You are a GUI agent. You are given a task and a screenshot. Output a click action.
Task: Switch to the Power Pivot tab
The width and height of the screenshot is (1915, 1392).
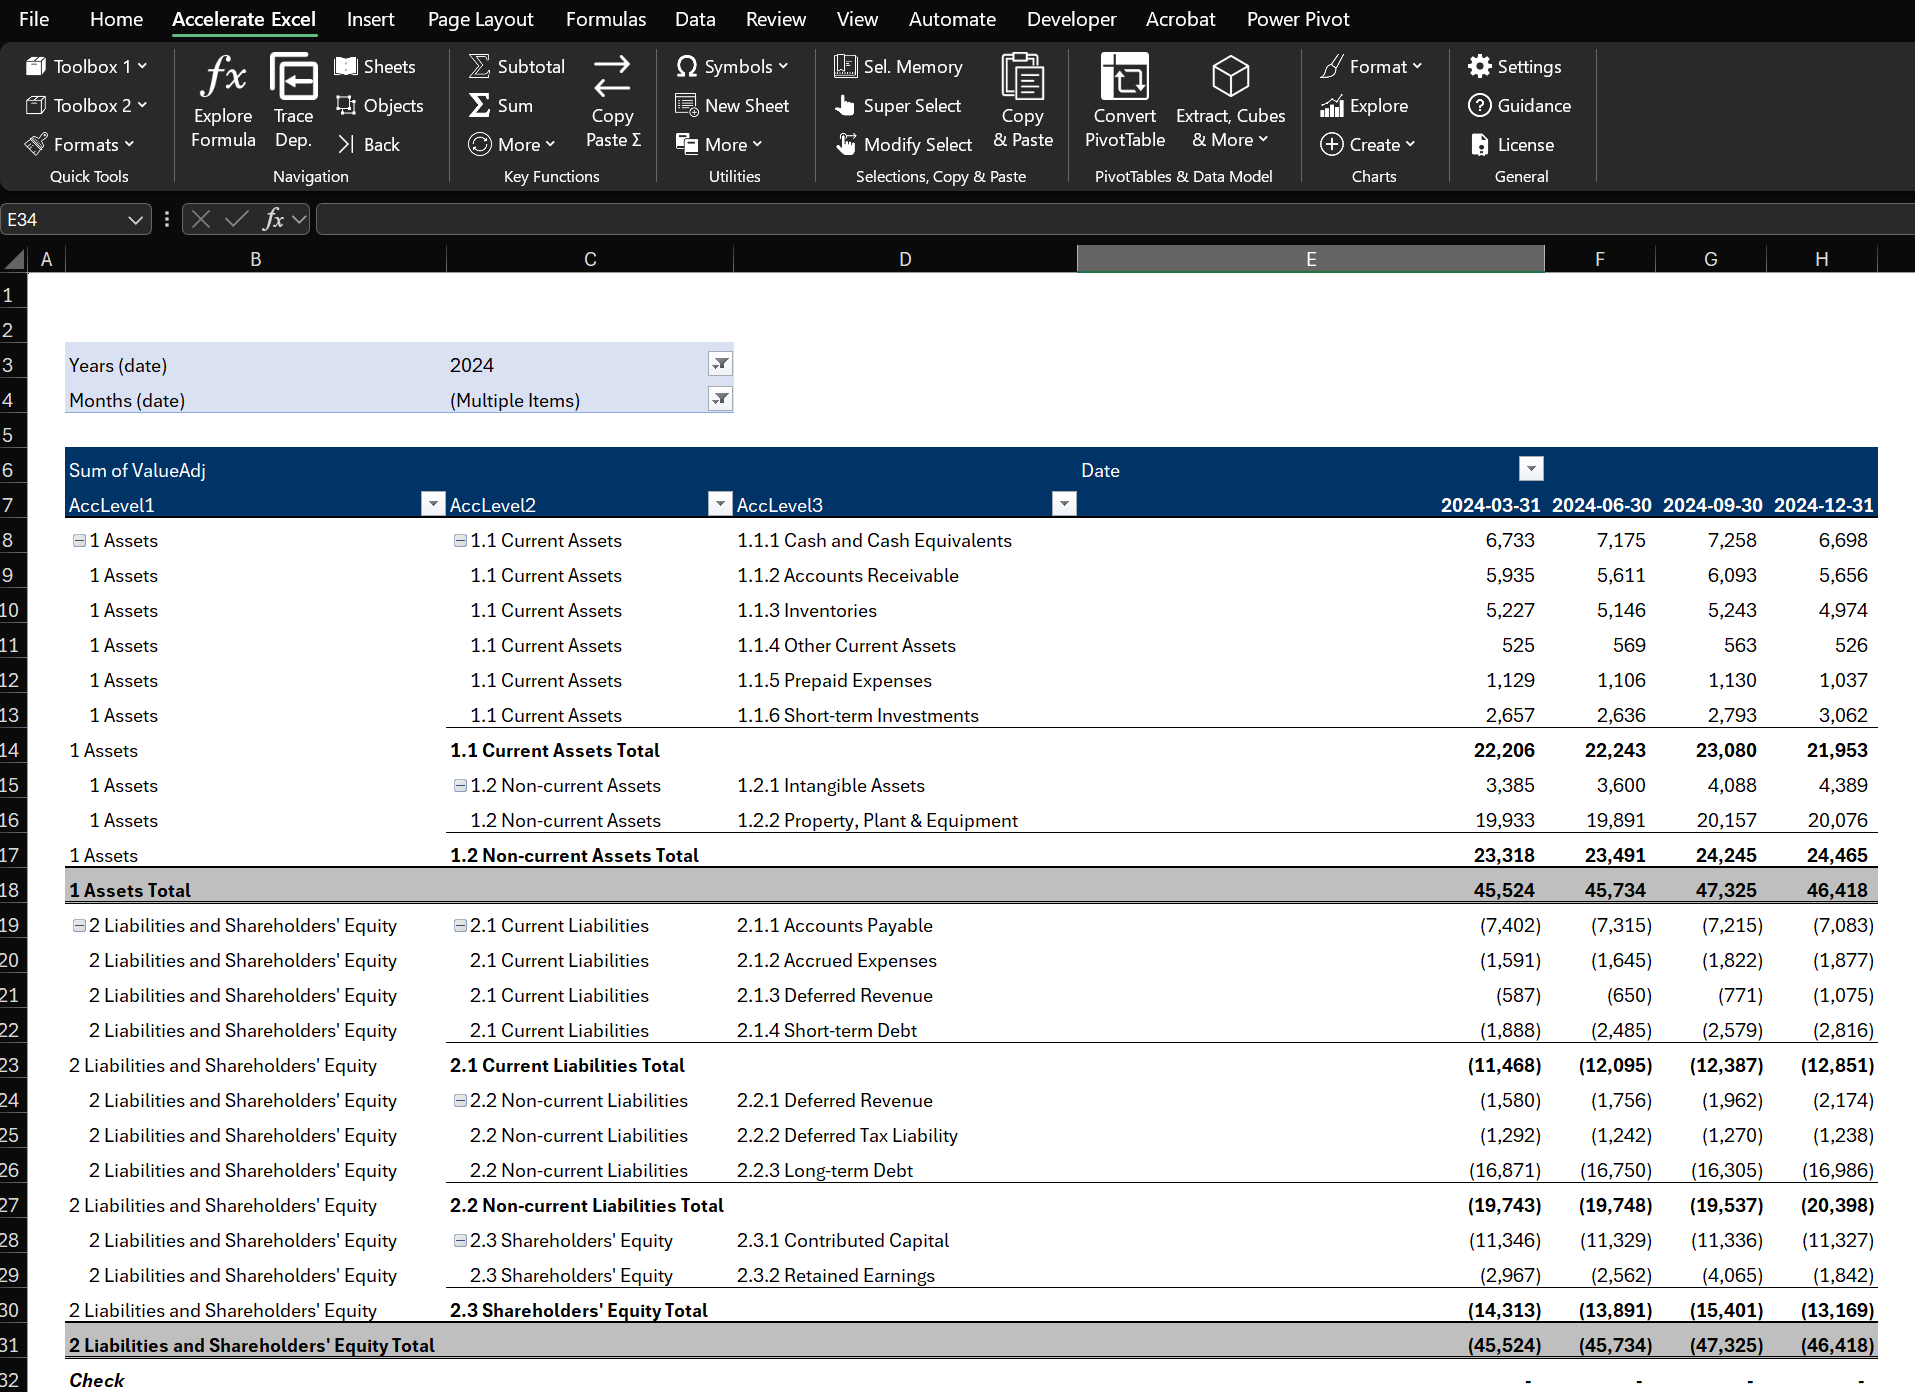pos(1297,19)
